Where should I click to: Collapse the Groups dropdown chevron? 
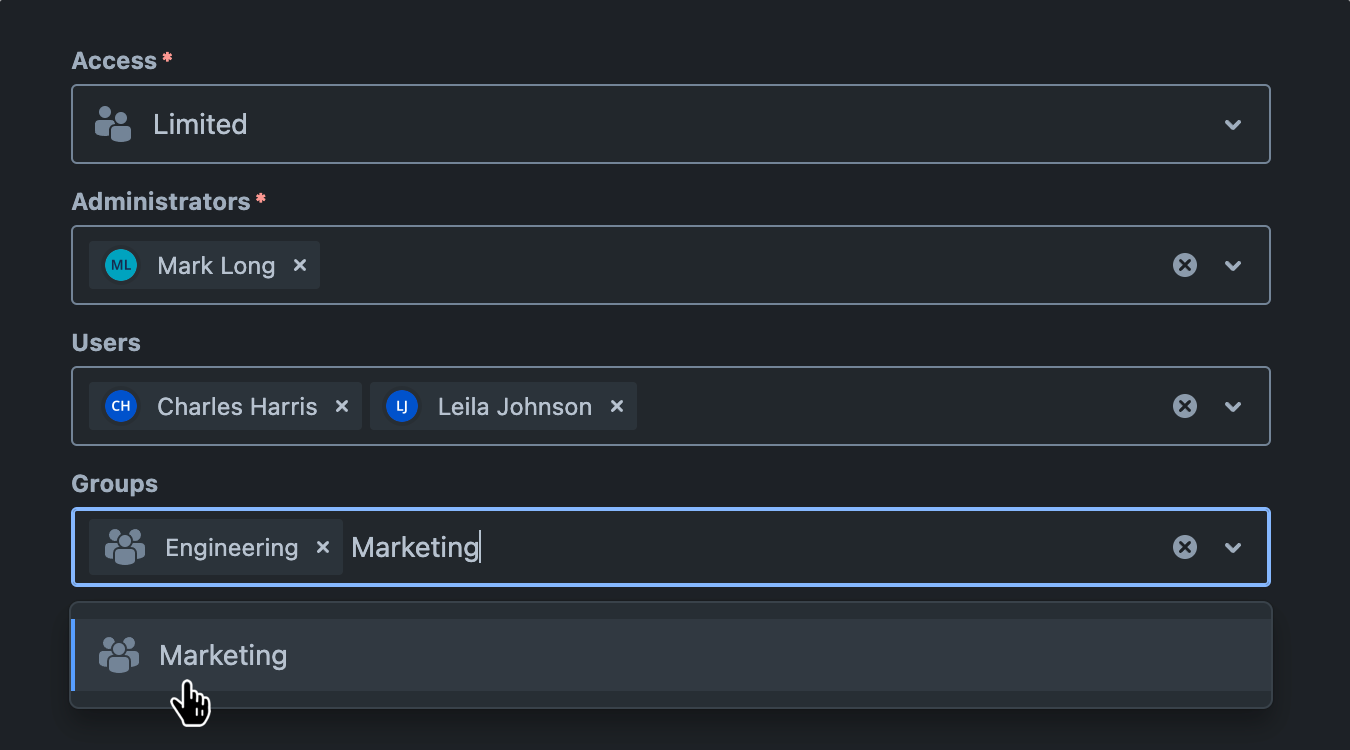[x=1232, y=547]
